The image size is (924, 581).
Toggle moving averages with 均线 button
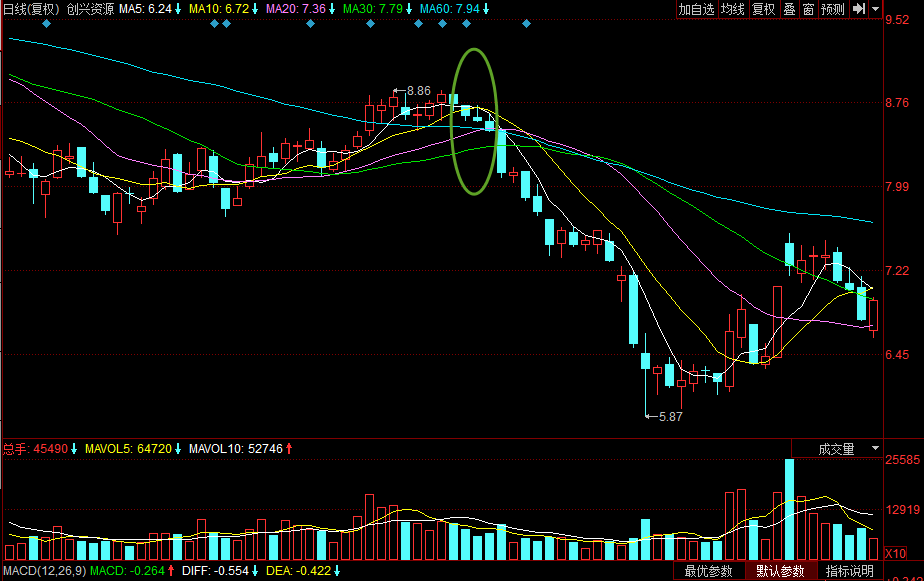click(732, 9)
